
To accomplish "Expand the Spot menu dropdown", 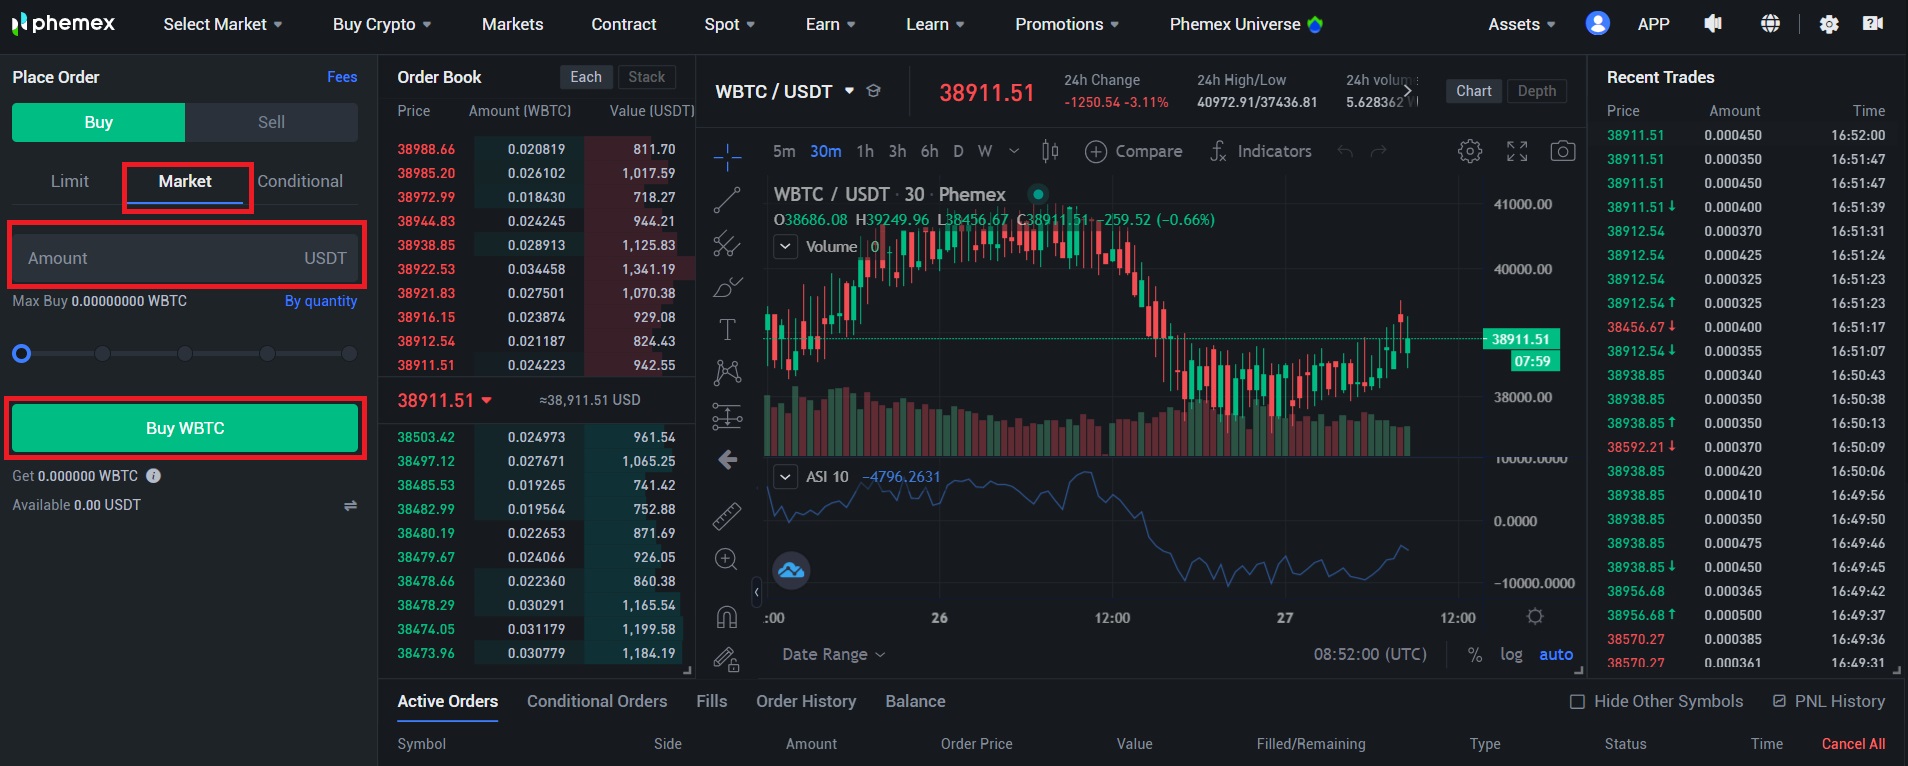I will [x=729, y=24].
